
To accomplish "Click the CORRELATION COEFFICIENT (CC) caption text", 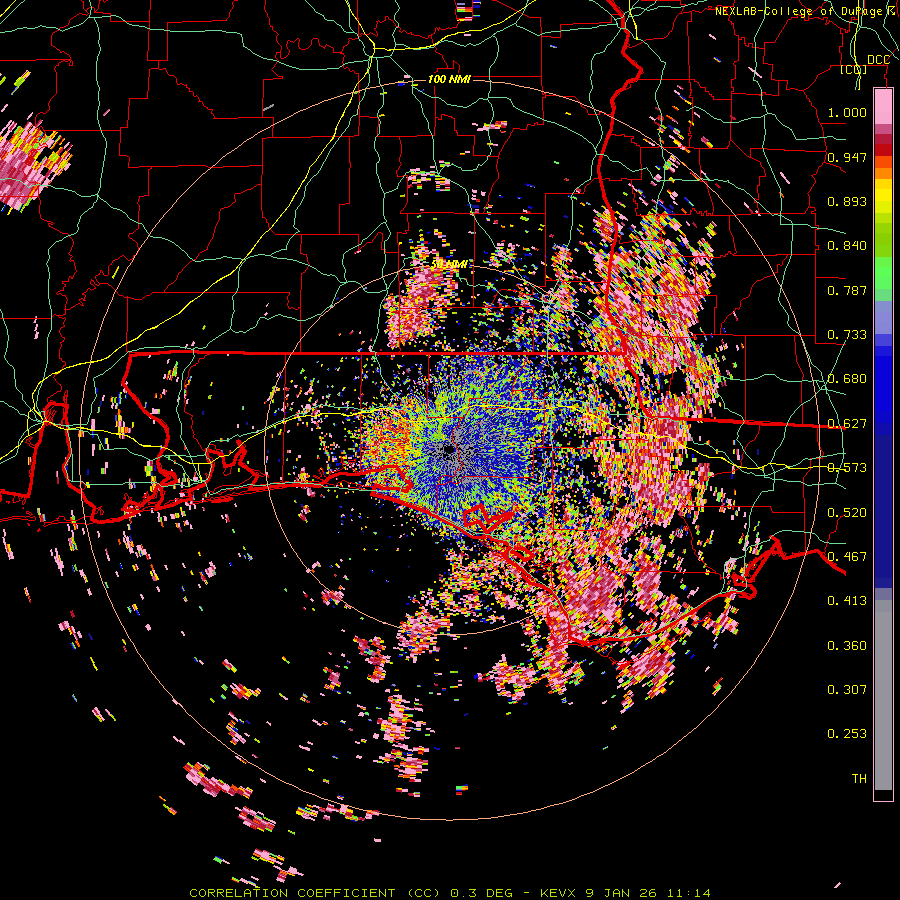I will point(314,893).
